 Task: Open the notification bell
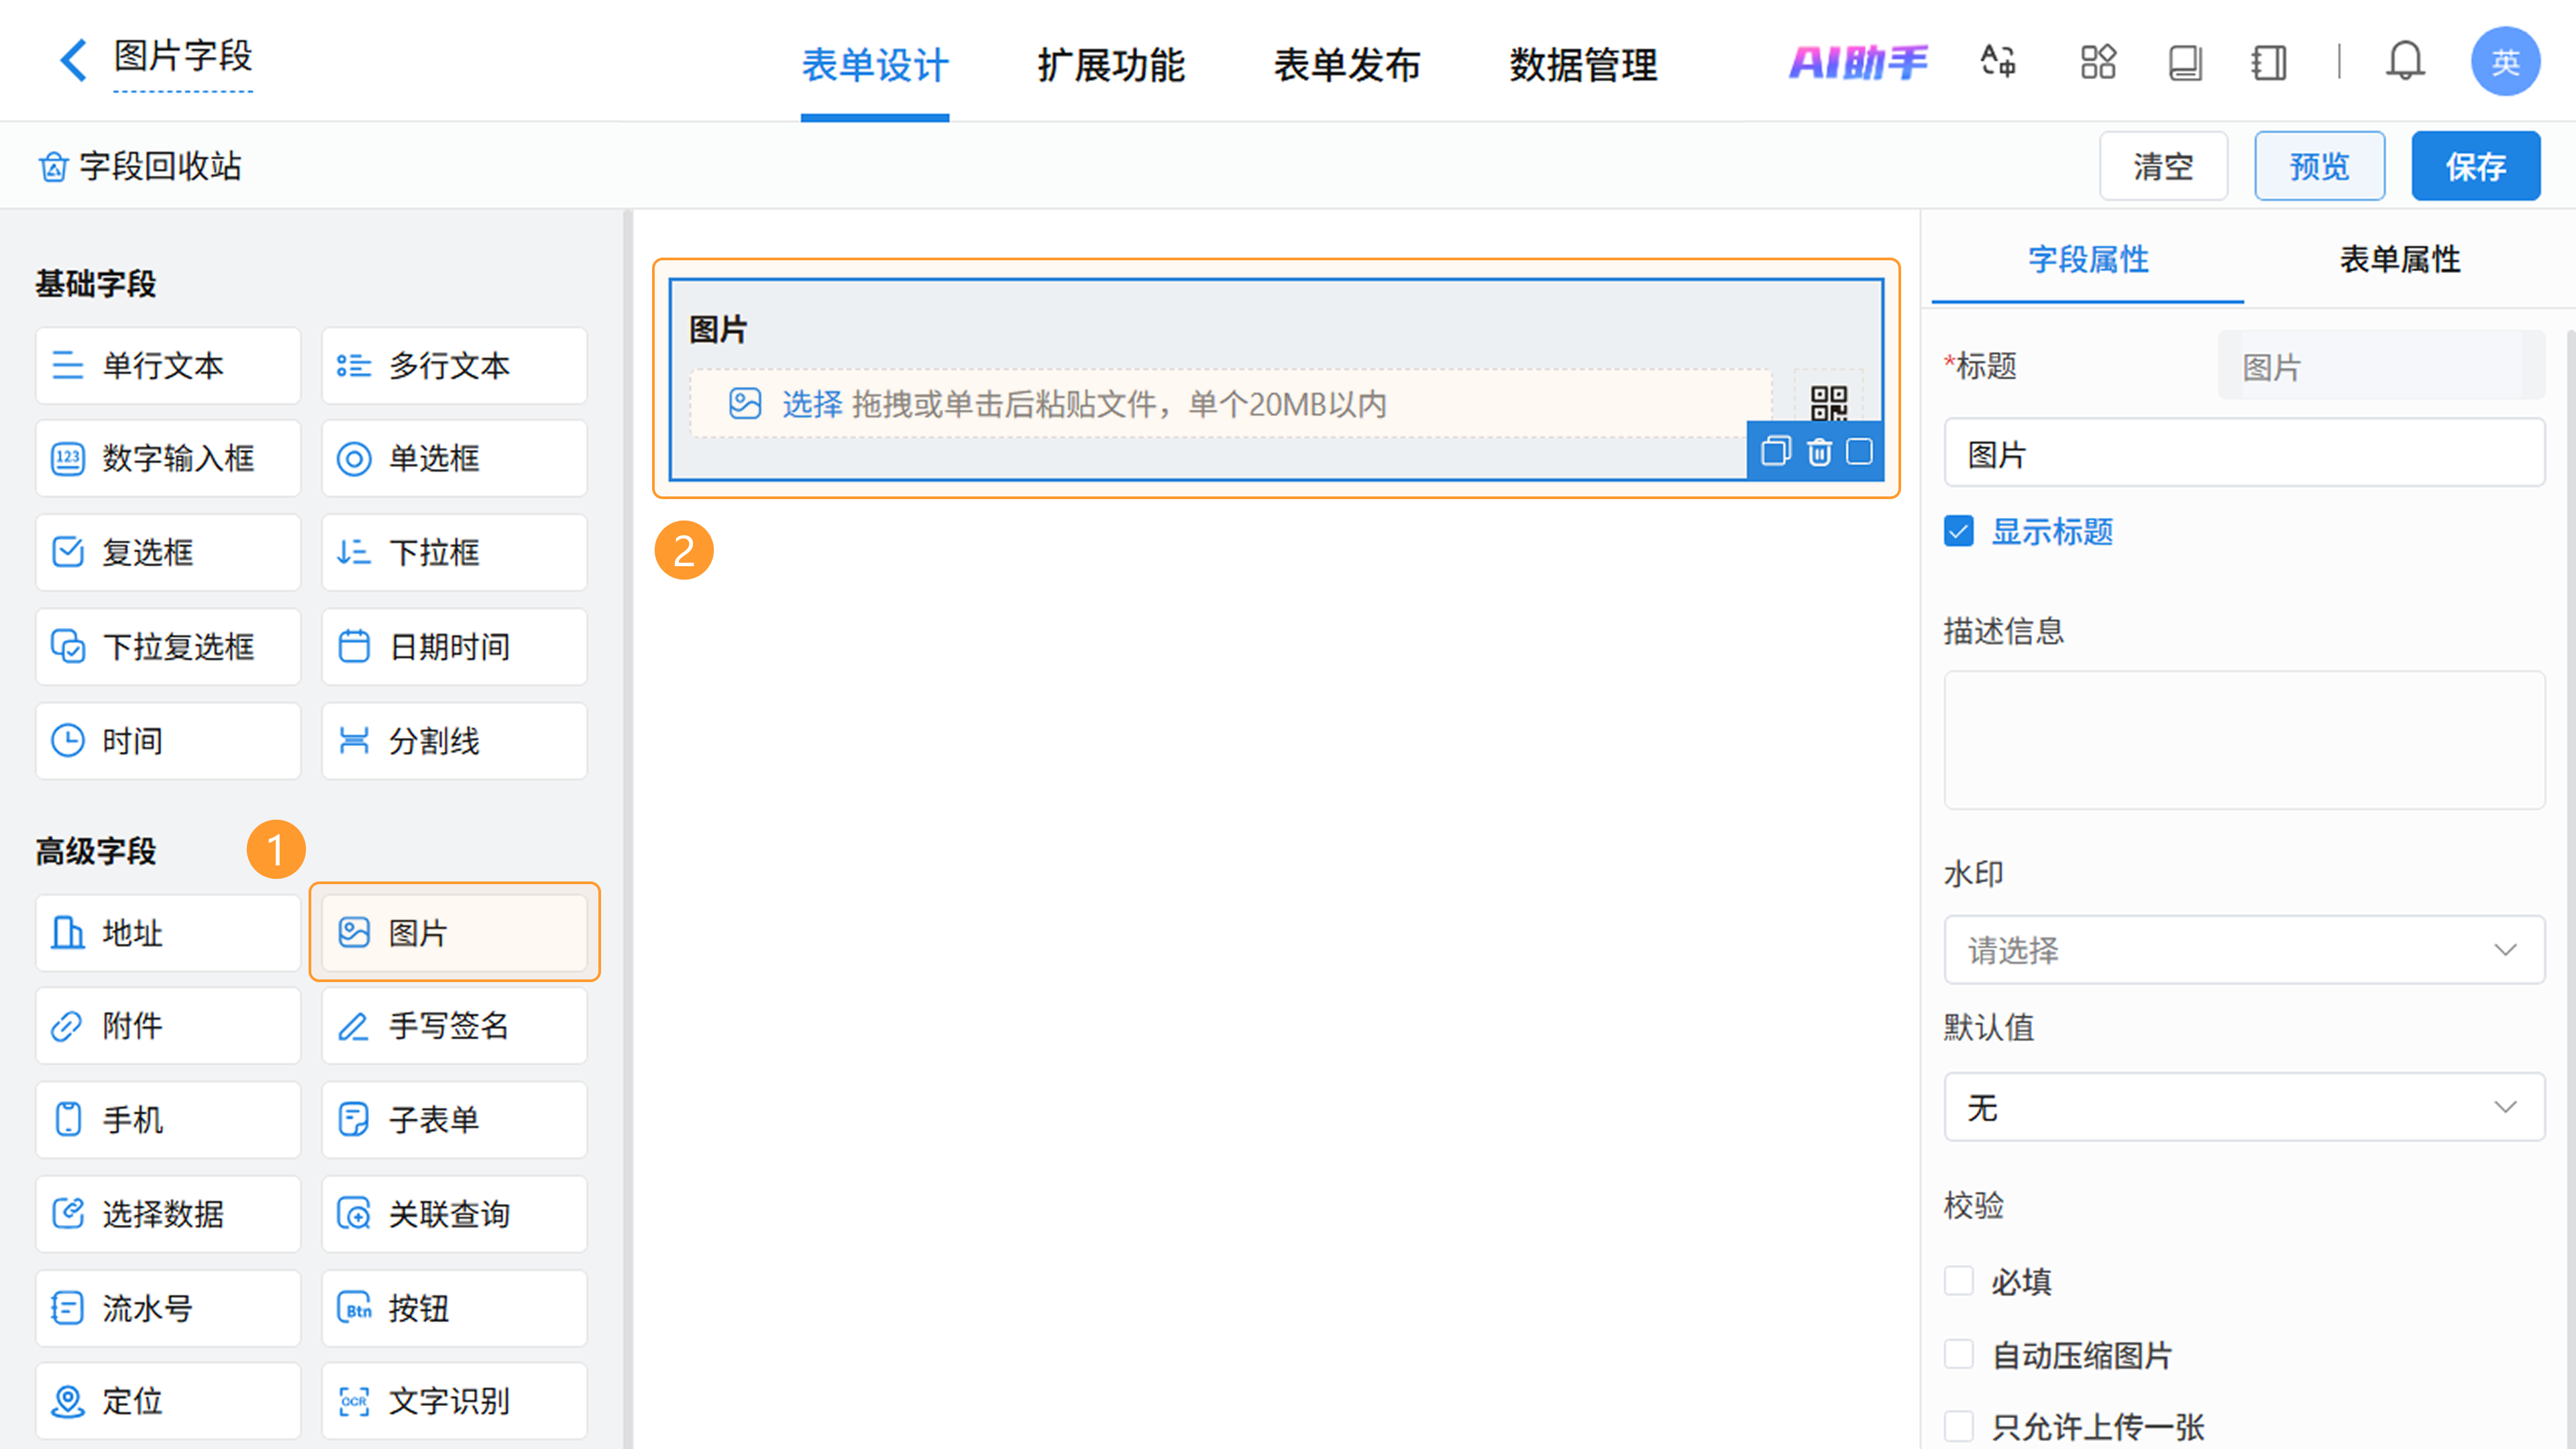(x=2404, y=62)
